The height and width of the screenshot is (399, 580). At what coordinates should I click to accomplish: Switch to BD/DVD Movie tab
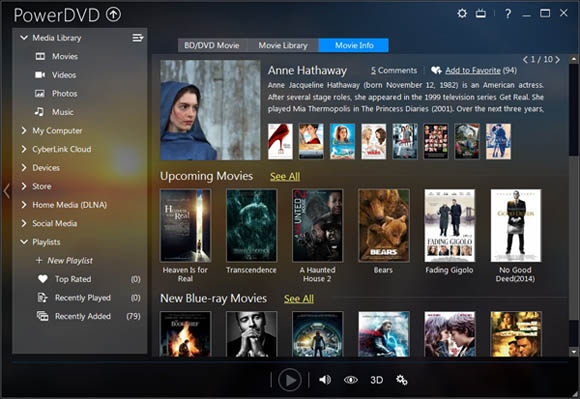coord(212,45)
